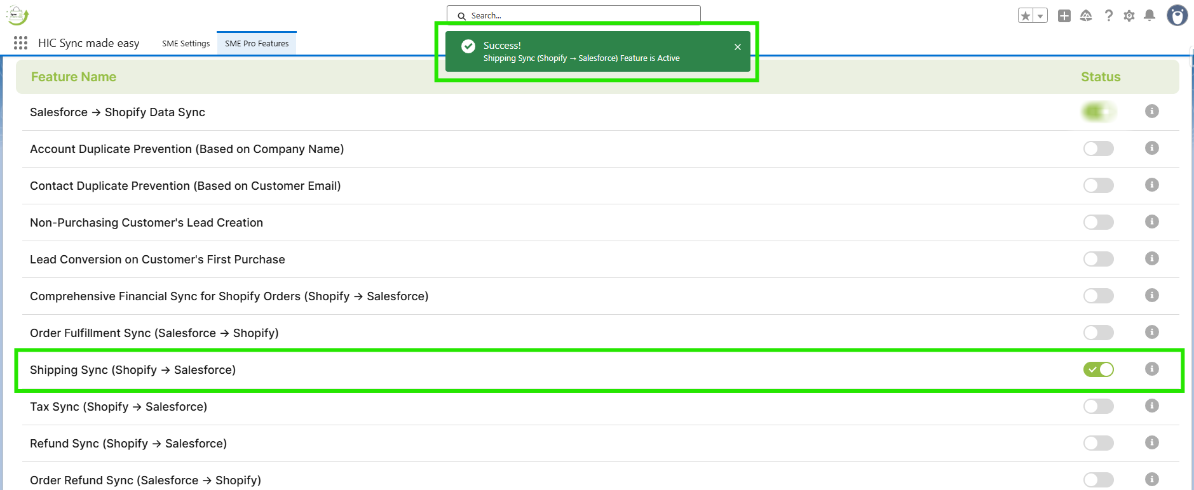1194x490 pixels.
Task: Click the HIC Sync logo icon
Action: click(x=16, y=14)
